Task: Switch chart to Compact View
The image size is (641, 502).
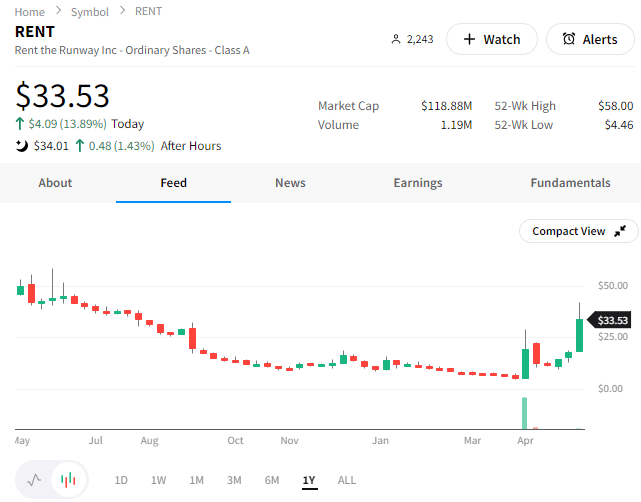Action: (x=578, y=231)
